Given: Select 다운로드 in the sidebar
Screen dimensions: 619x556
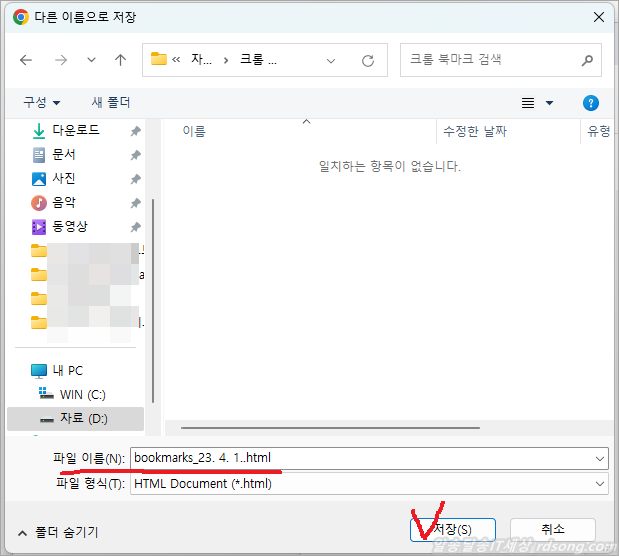Looking at the screenshot, I should pyautogui.click(x=76, y=130).
